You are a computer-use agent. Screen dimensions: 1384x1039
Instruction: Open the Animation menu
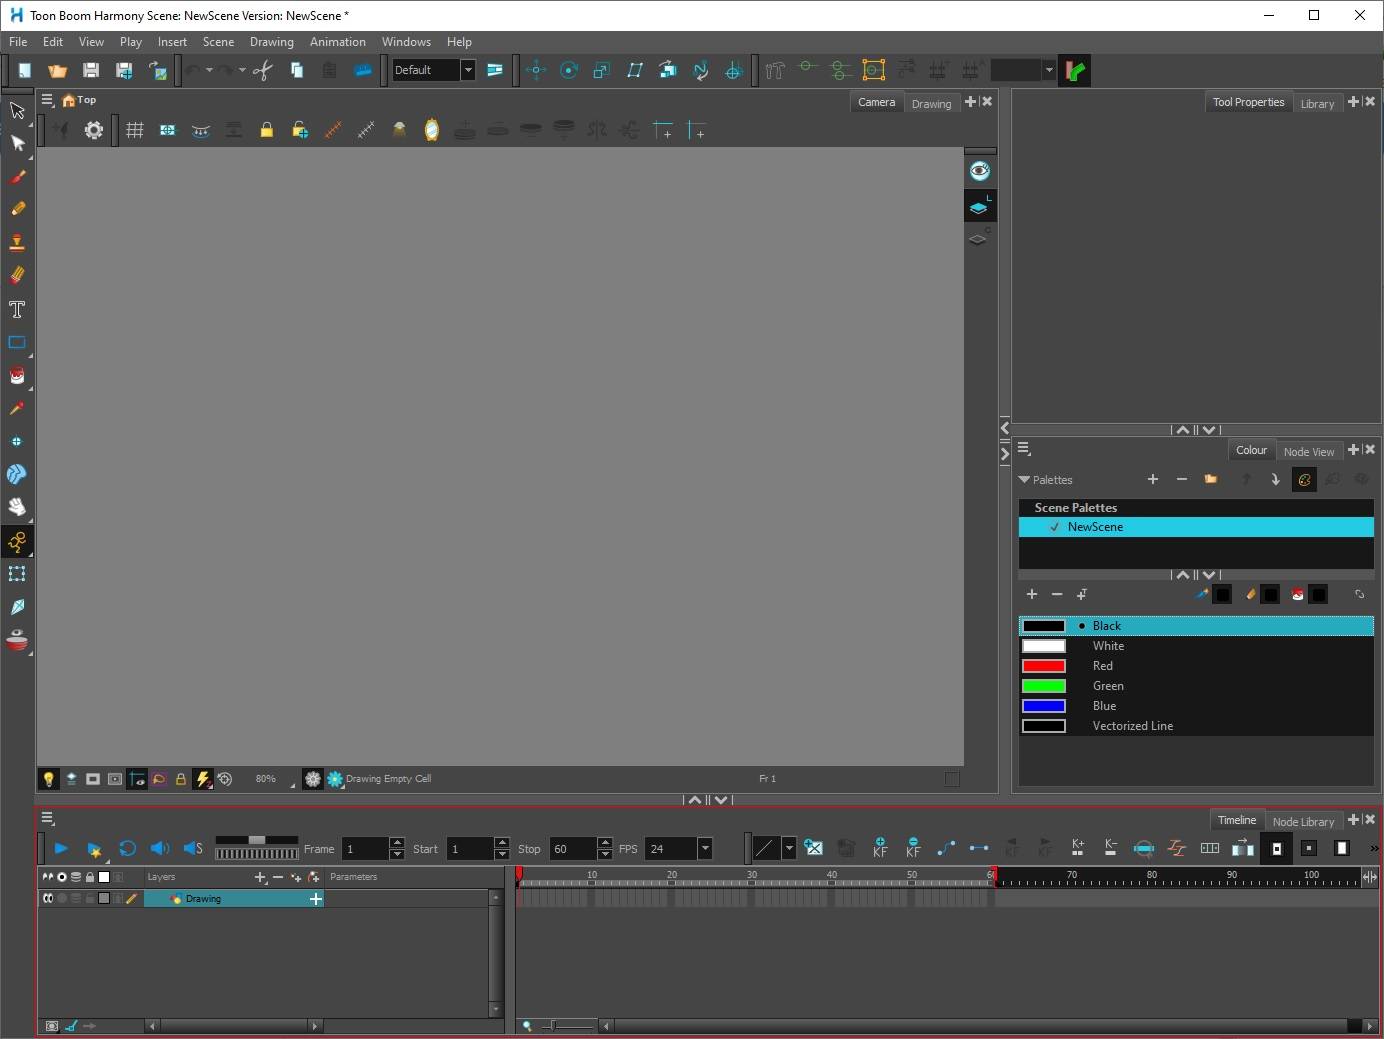(337, 42)
